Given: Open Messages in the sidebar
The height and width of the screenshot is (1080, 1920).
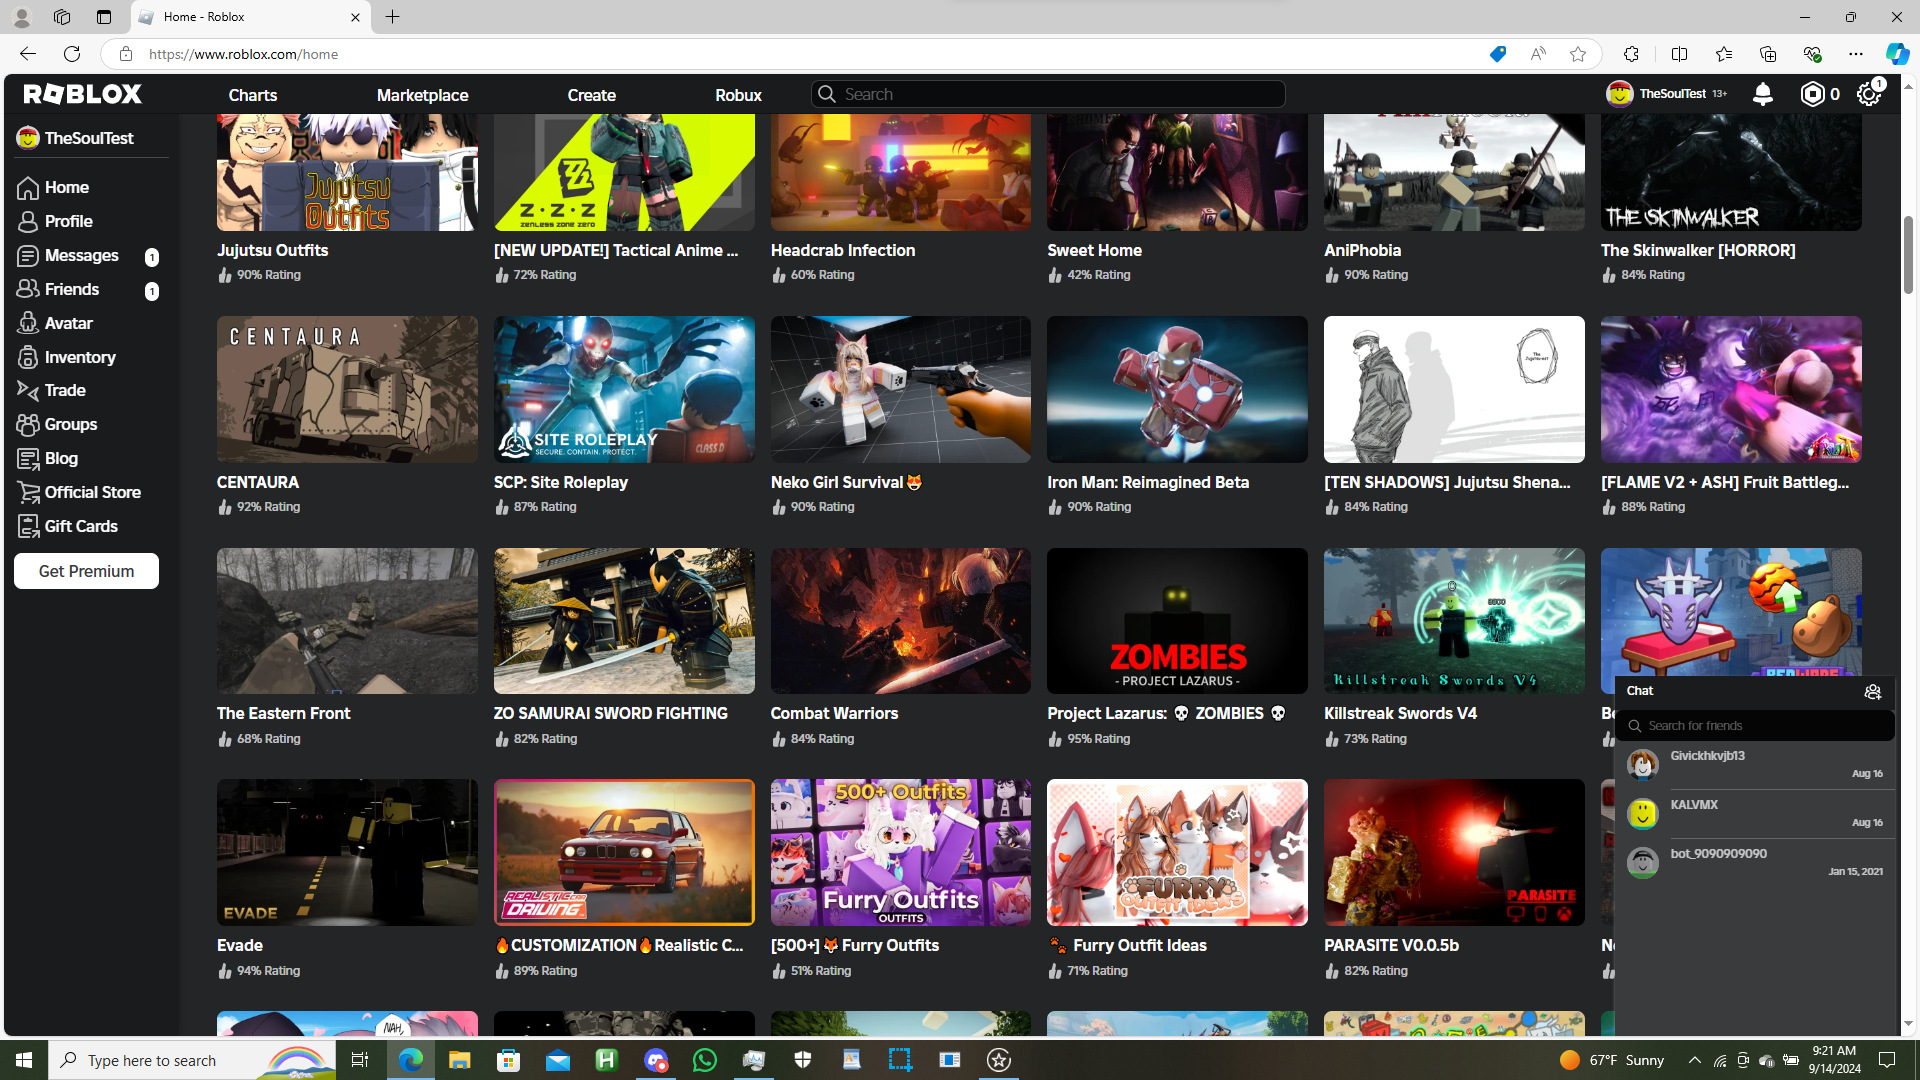Looking at the screenshot, I should (81, 256).
